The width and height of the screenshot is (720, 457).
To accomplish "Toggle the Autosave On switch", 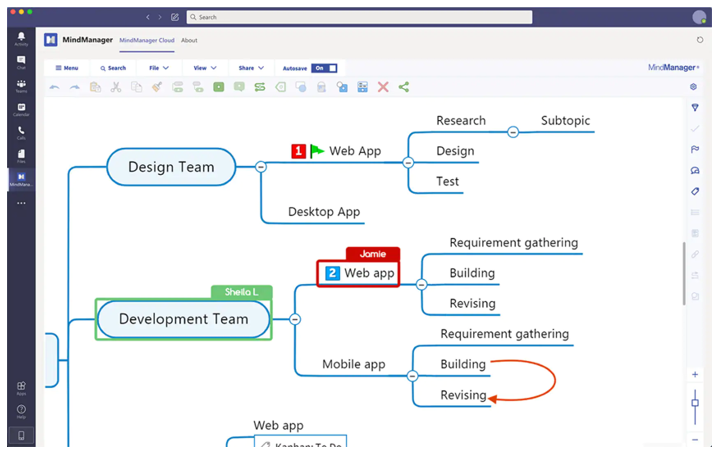I will coord(324,68).
